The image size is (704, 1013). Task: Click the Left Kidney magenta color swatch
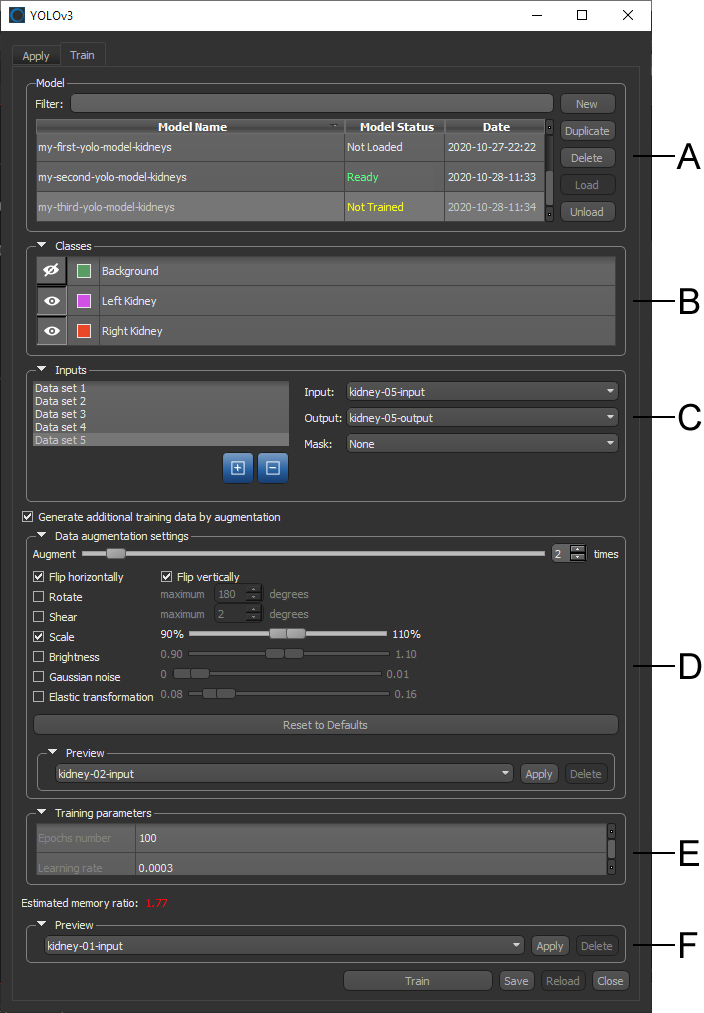84,301
